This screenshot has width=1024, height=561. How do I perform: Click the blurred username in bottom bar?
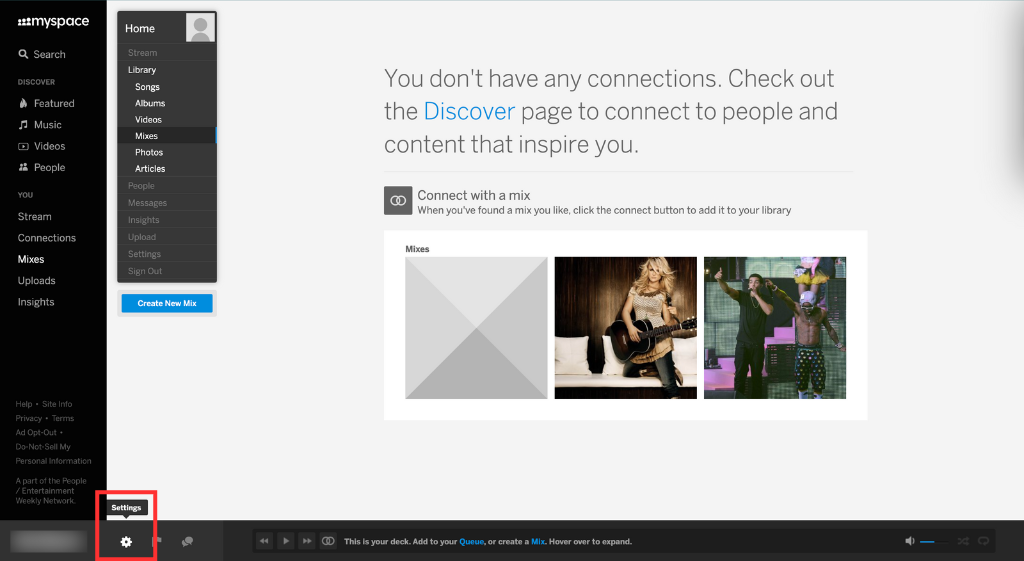click(x=49, y=541)
